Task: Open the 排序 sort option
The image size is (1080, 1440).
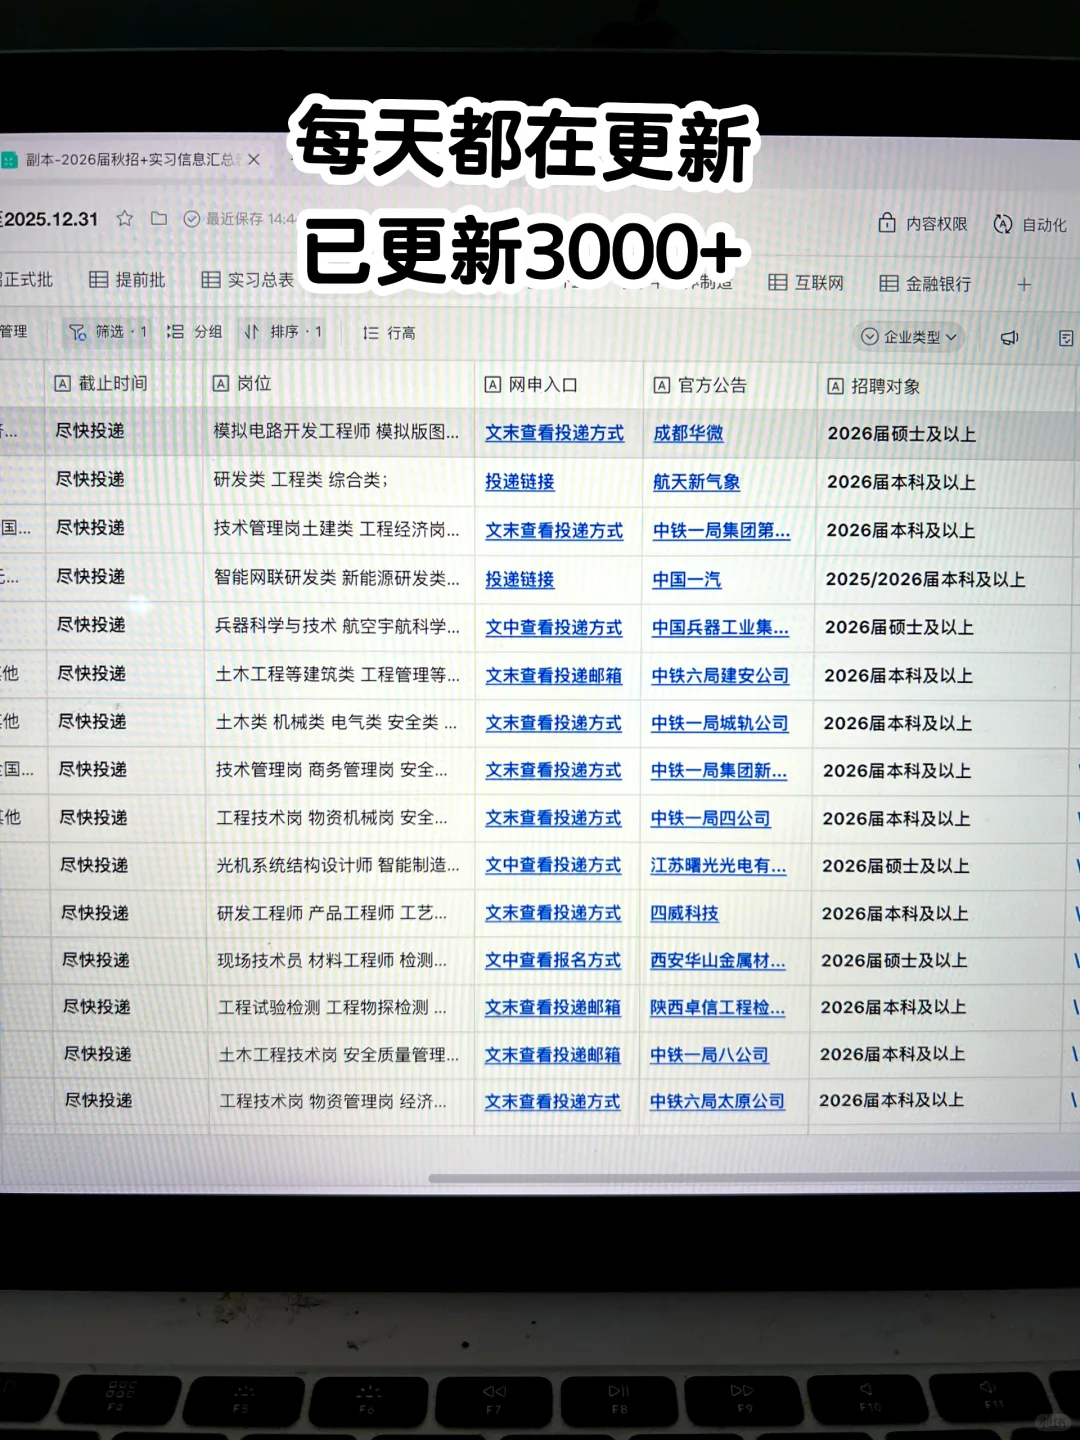Action: point(283,332)
